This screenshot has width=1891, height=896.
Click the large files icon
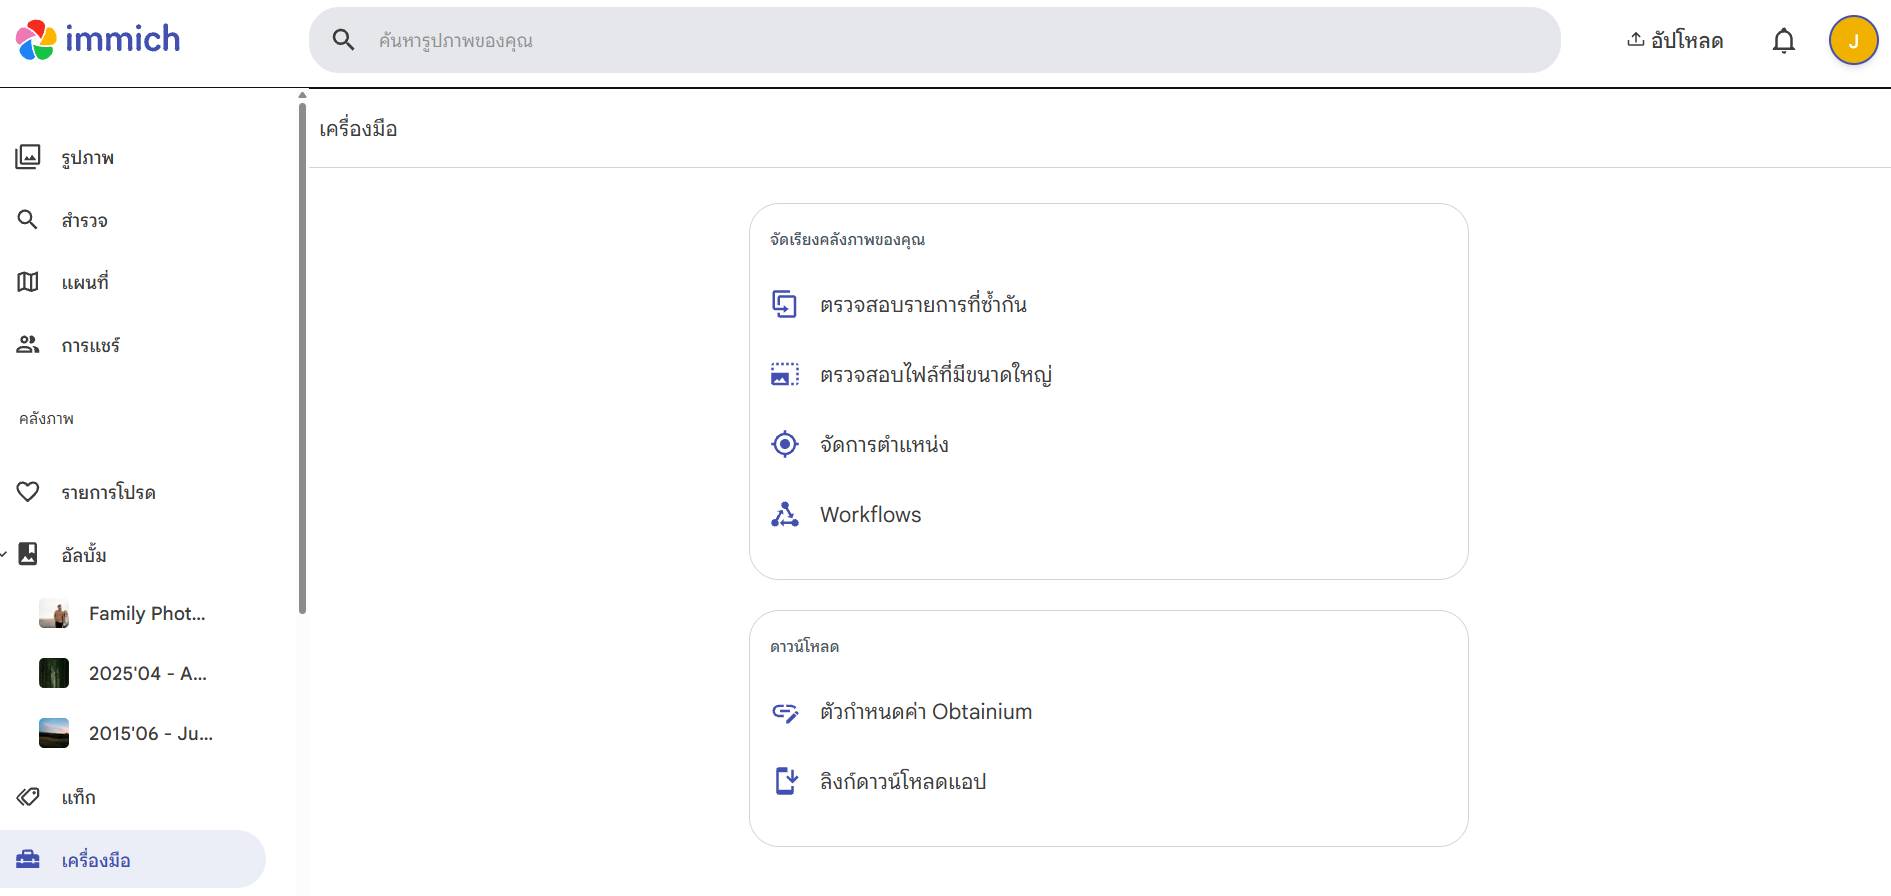pos(785,374)
